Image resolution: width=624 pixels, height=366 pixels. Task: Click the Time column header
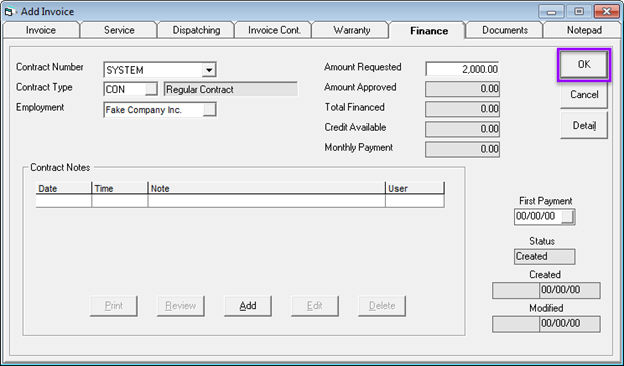point(119,189)
